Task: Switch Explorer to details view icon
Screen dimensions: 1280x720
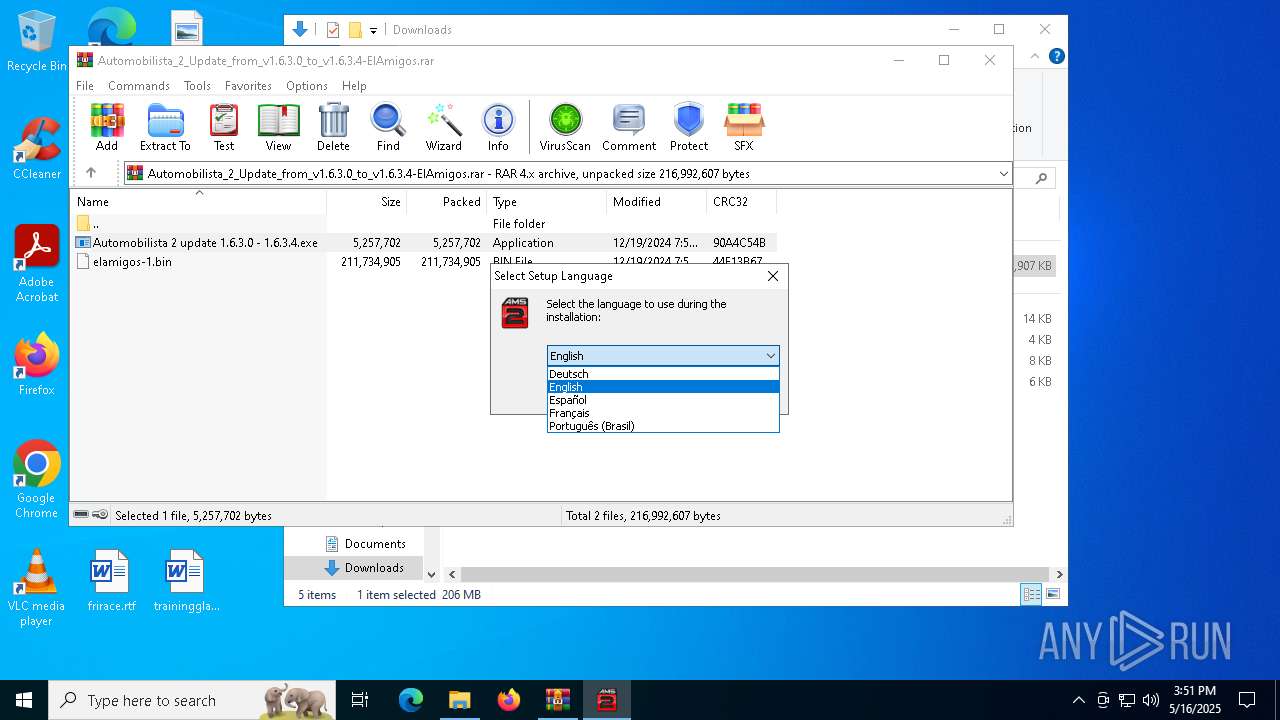Action: pos(1031,595)
